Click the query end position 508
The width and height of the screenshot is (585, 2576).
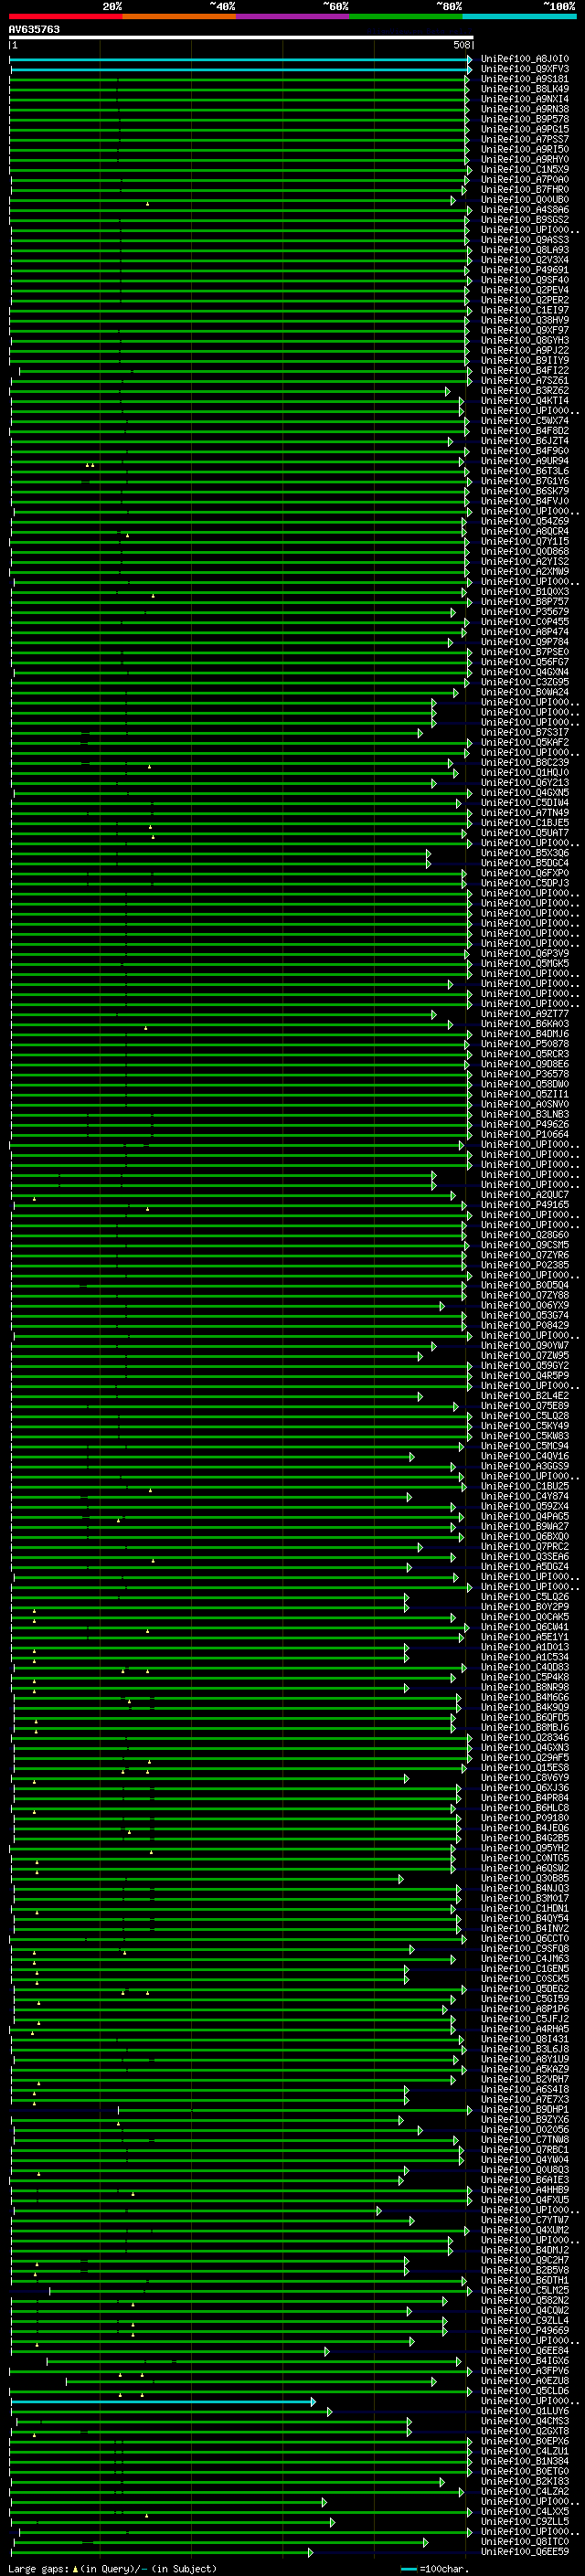tap(462, 45)
